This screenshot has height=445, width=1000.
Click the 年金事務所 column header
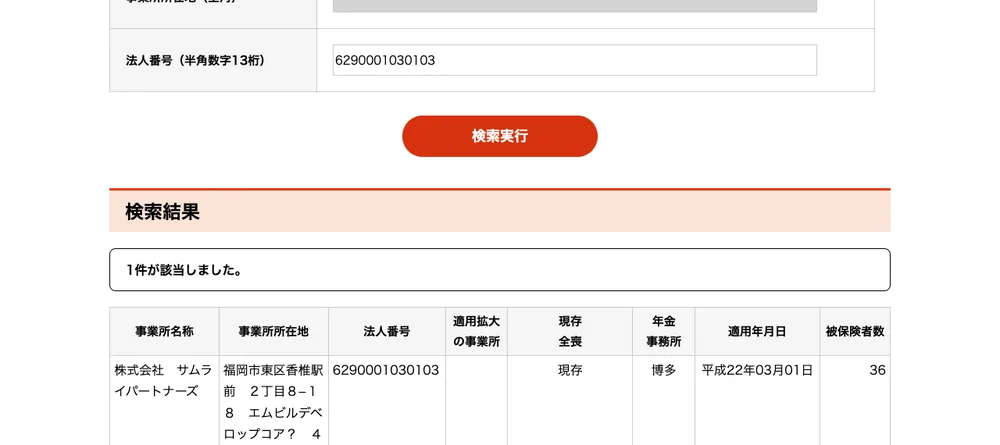664,332
